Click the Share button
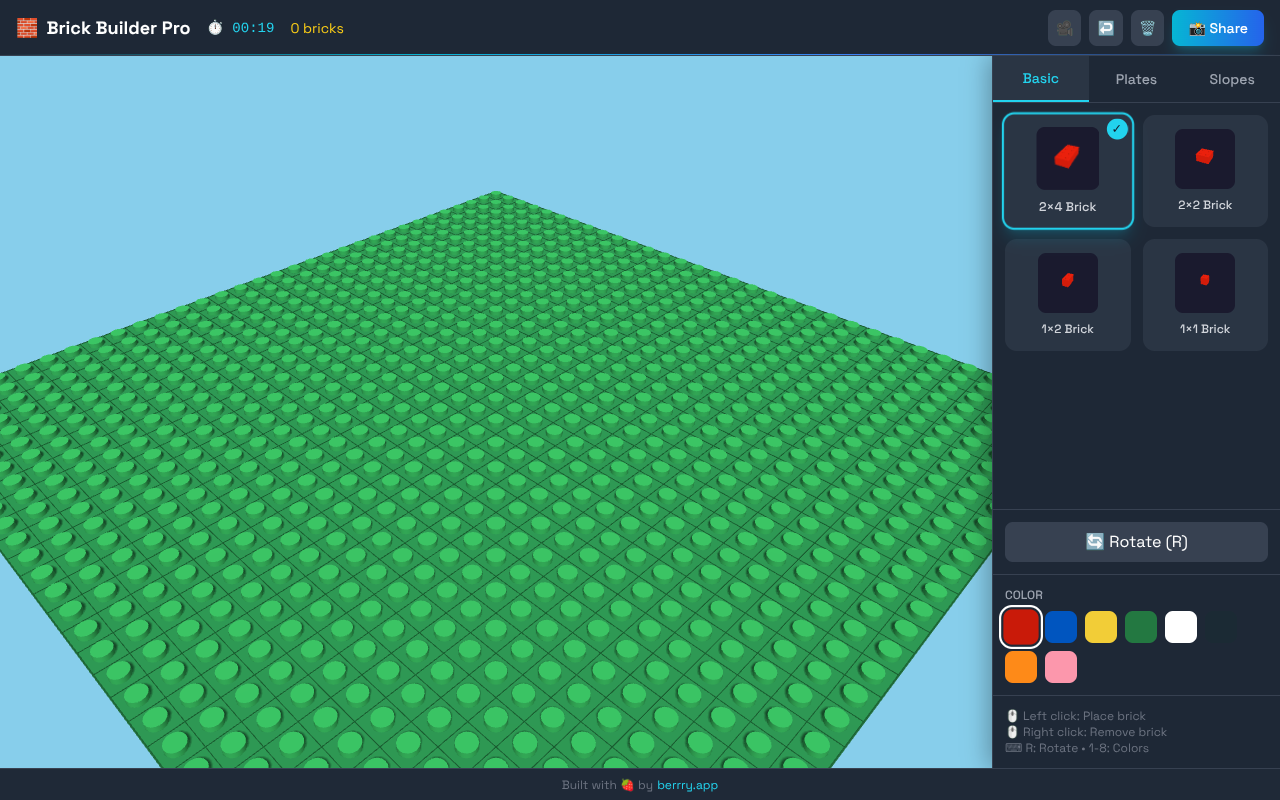Image resolution: width=1280 pixels, height=800 pixels. point(1217,28)
